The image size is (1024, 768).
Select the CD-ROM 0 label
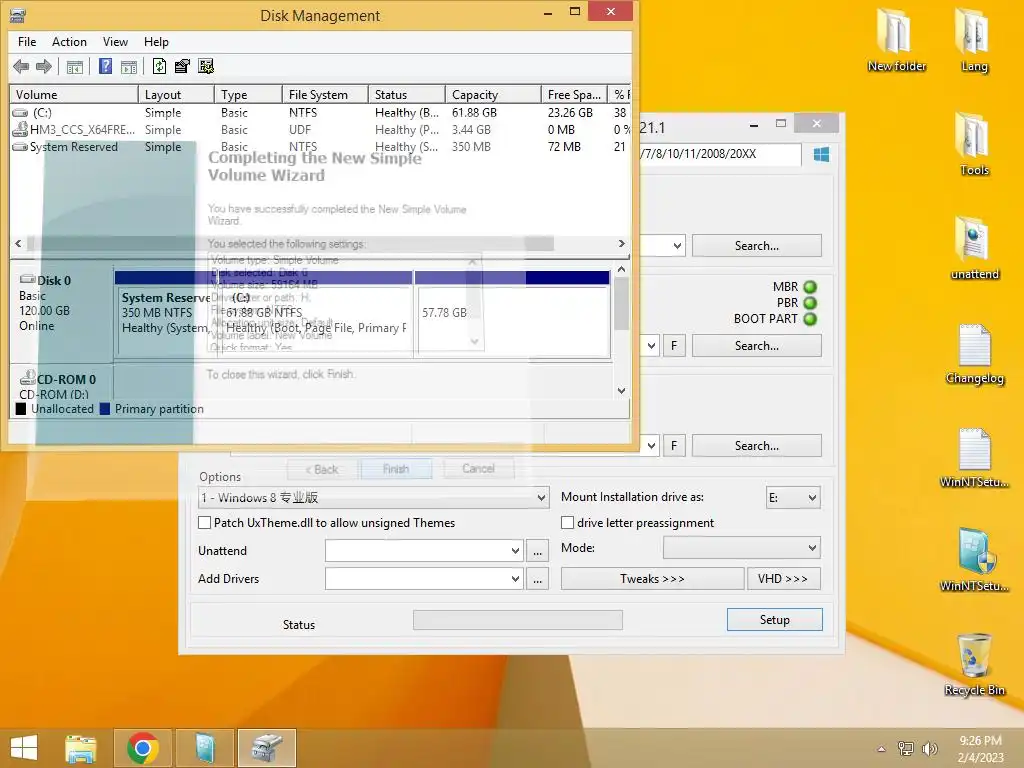[67, 379]
